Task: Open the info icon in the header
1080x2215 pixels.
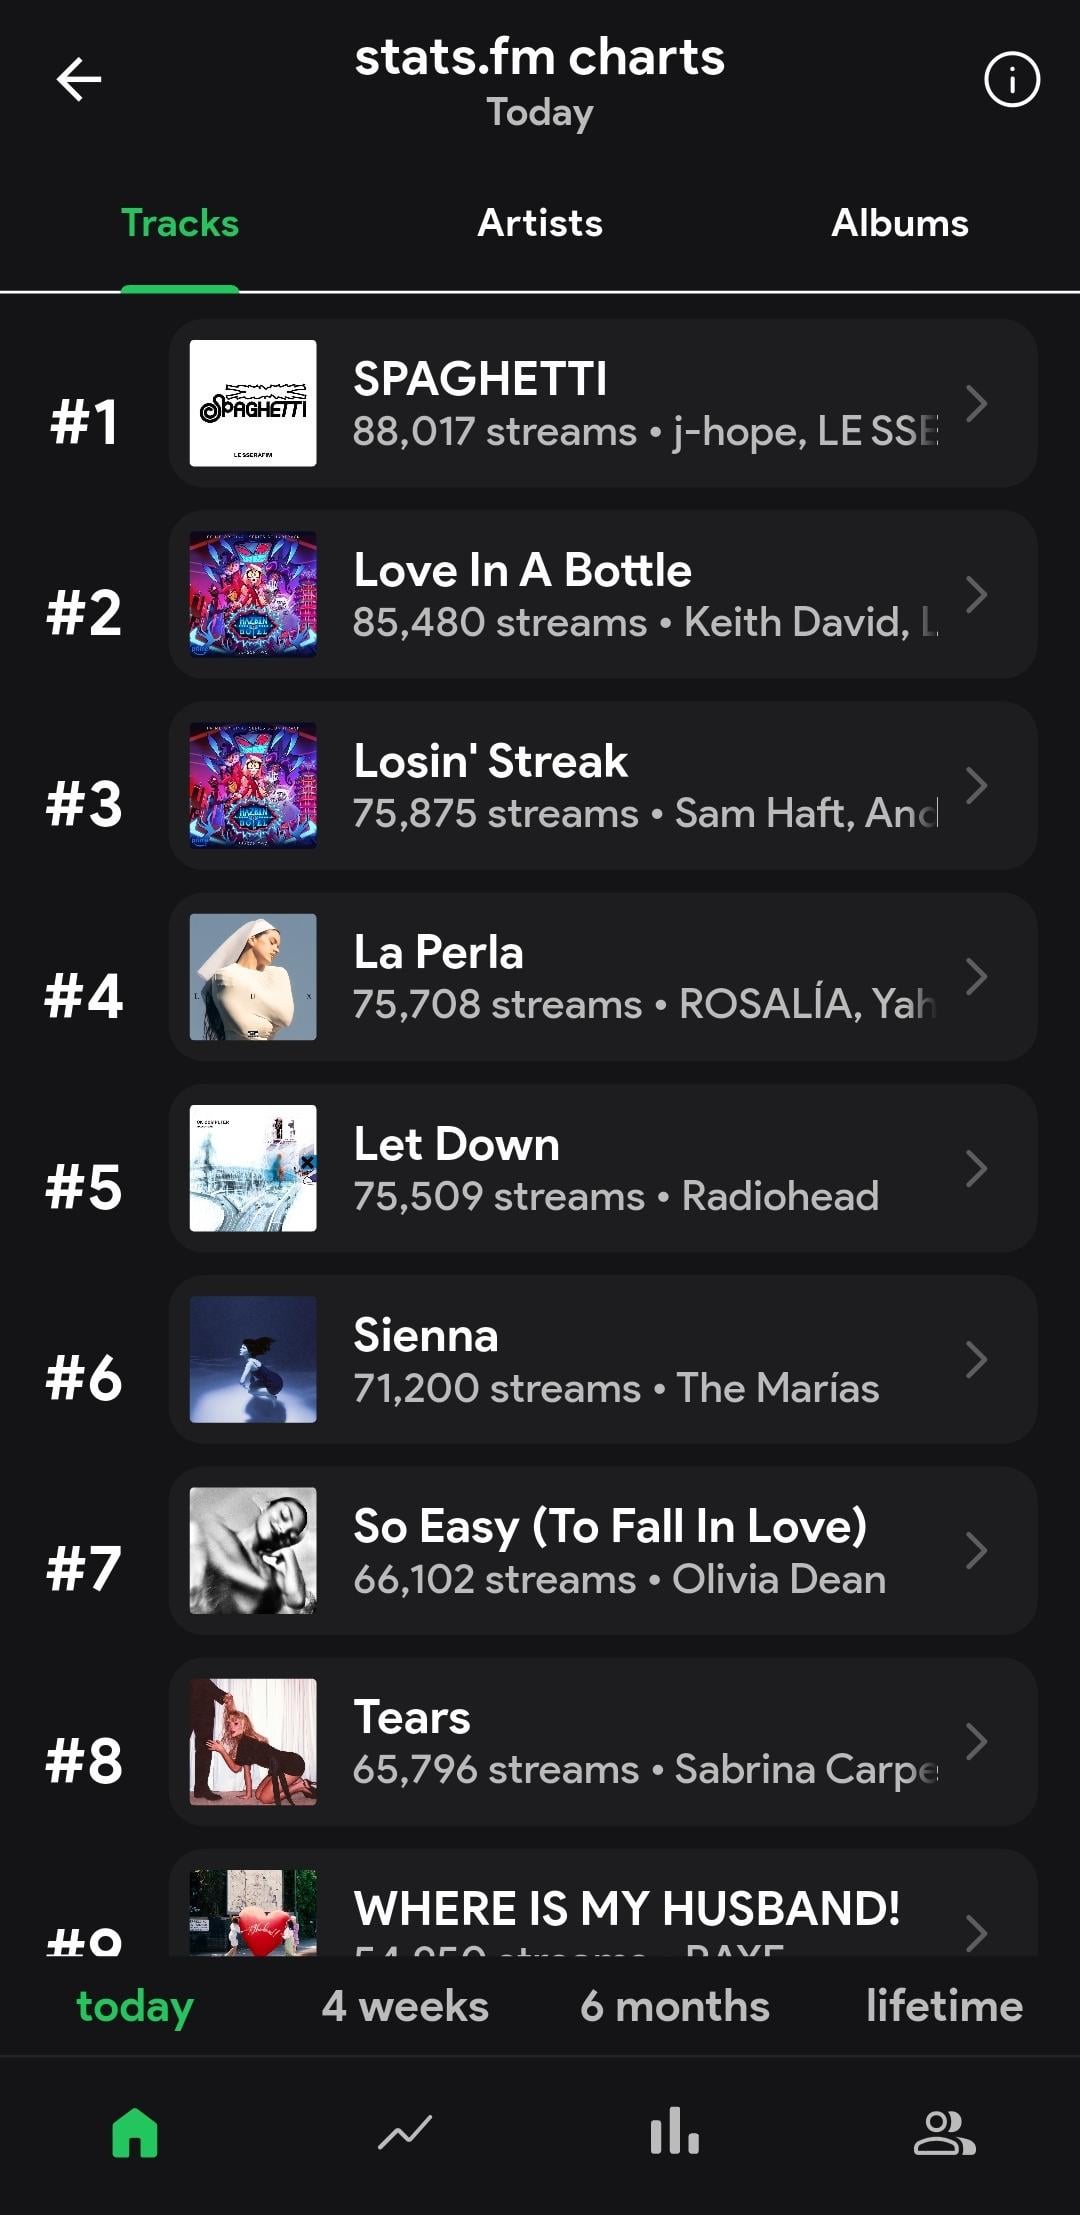Action: pyautogui.click(x=1012, y=80)
